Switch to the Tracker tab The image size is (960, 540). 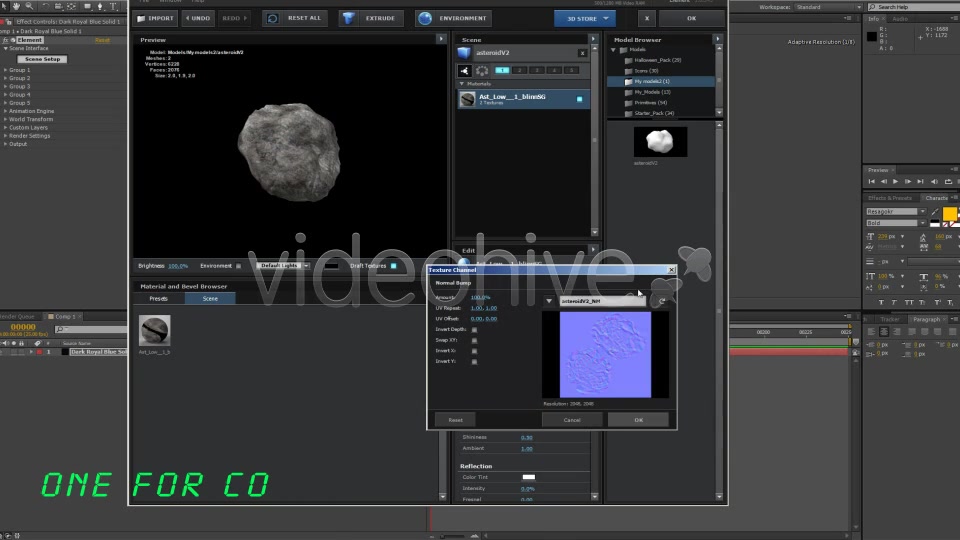(889, 320)
